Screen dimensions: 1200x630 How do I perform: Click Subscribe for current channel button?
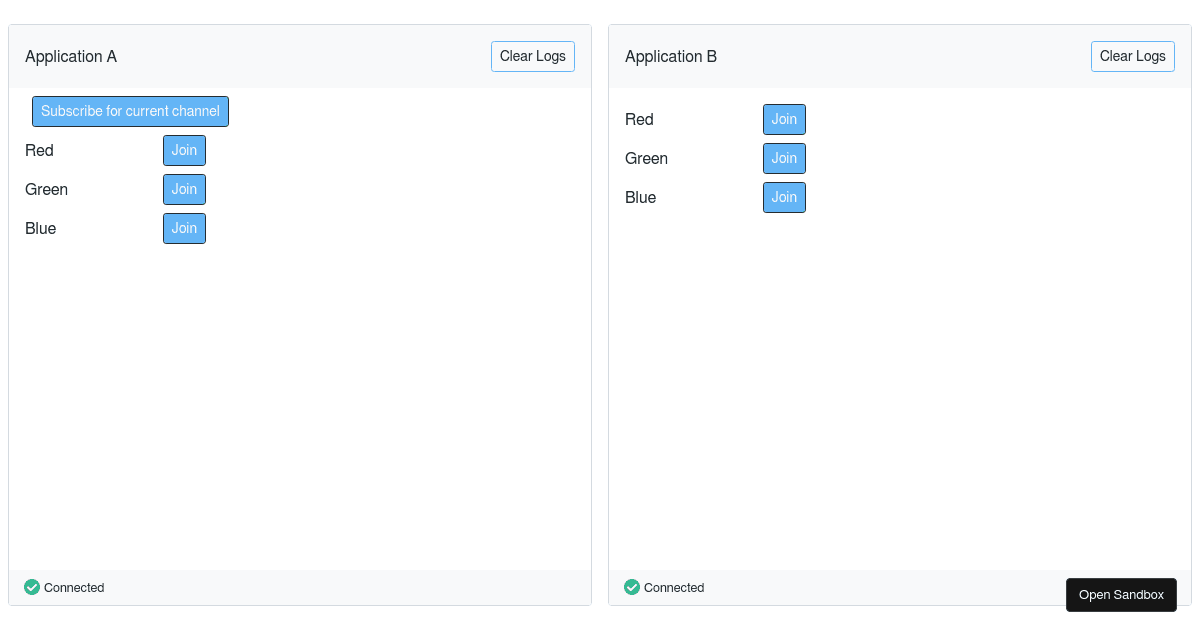(130, 111)
